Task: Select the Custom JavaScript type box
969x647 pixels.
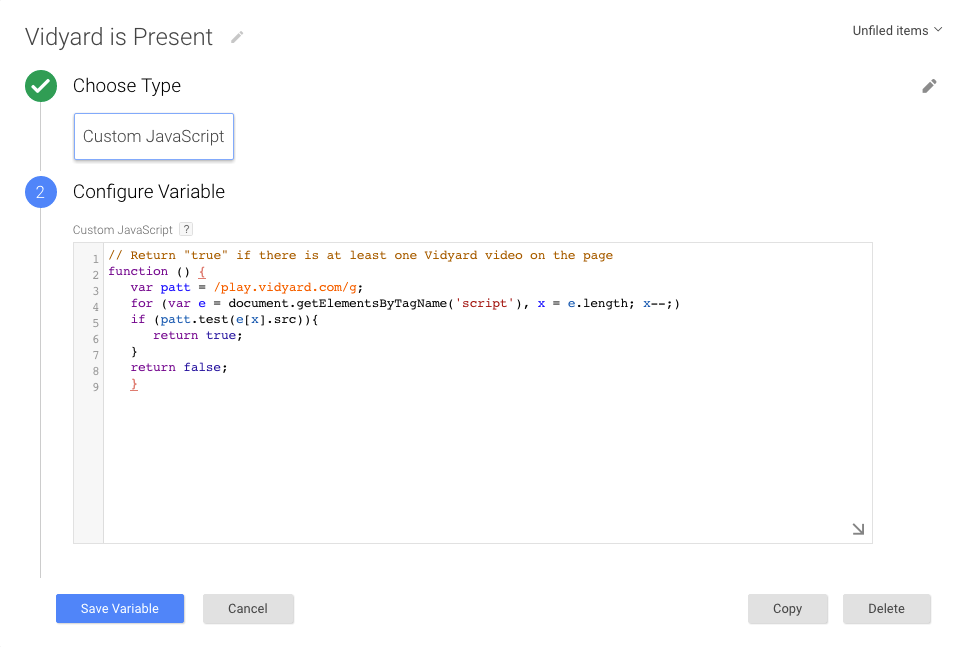Action: click(x=154, y=137)
